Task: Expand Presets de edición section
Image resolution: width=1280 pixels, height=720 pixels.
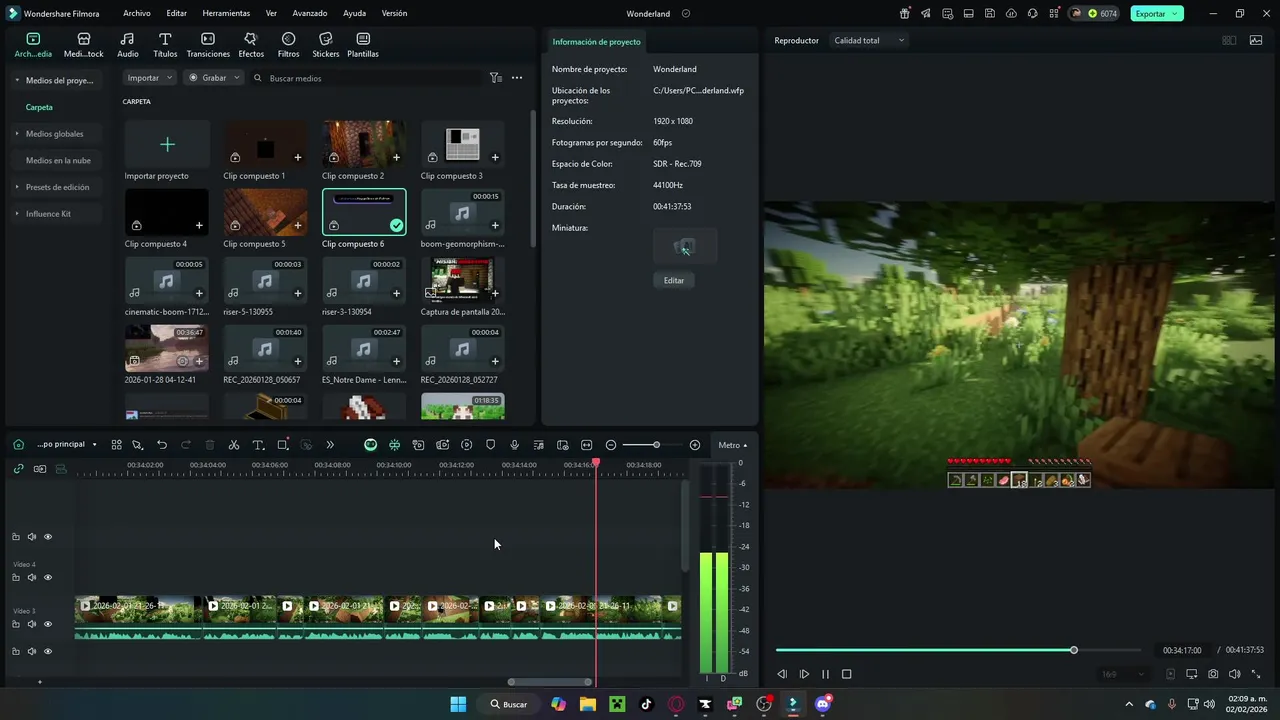Action: [16, 187]
